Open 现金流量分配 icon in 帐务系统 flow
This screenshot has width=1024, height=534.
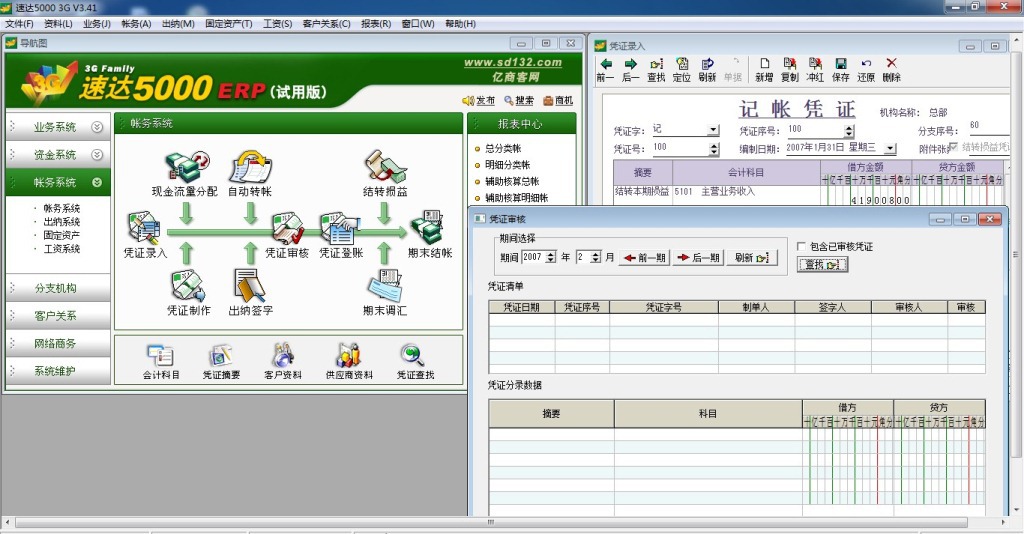[x=186, y=166]
